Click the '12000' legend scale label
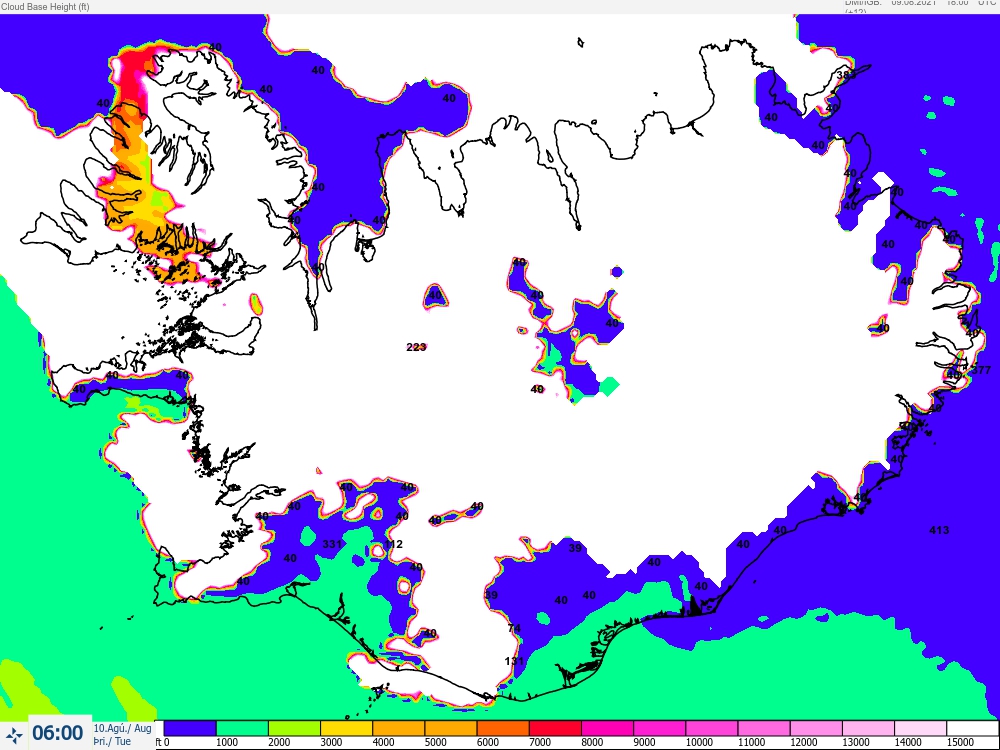The width and height of the screenshot is (1000, 750). tap(804, 743)
